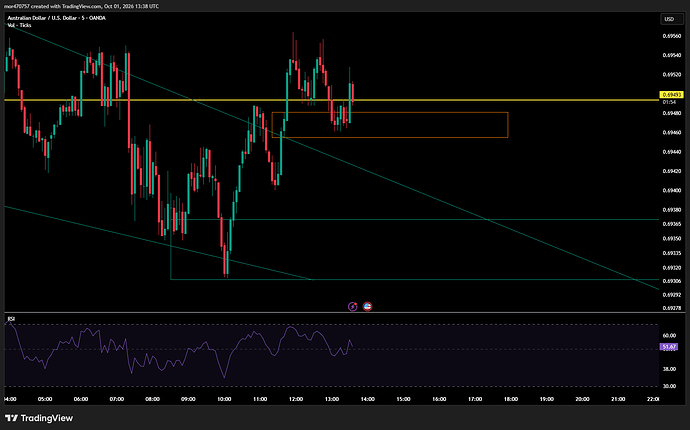Click the 38.00 RSI scale label

click(669, 369)
